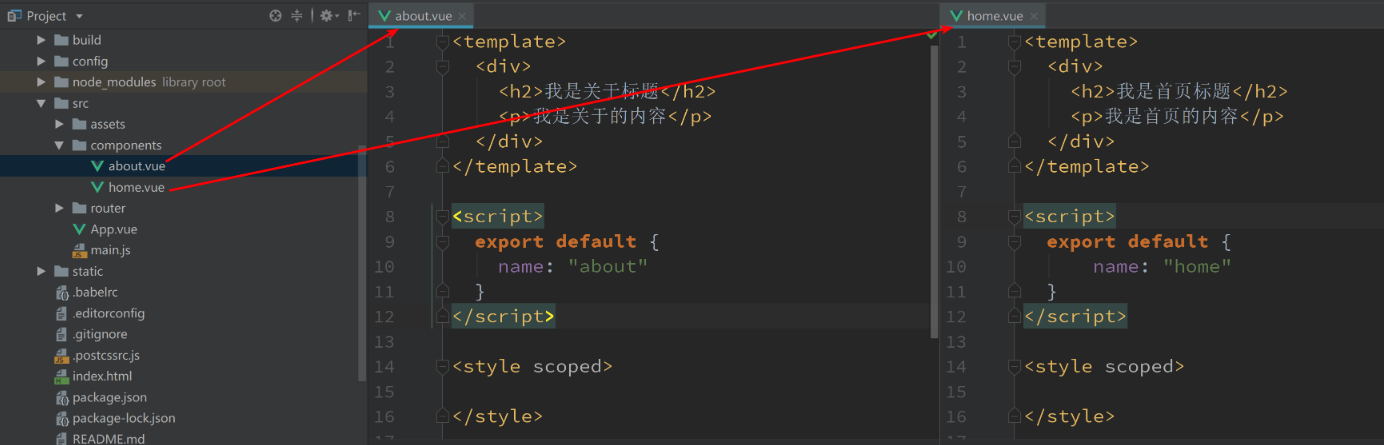This screenshot has height=445, width=1384.
Task: Close the home.vue tab
Action: pos(1034,16)
